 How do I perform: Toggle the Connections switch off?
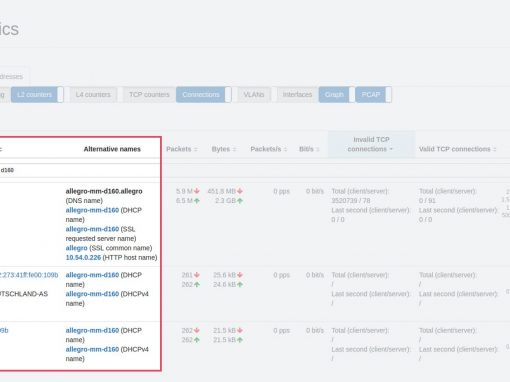203,95
